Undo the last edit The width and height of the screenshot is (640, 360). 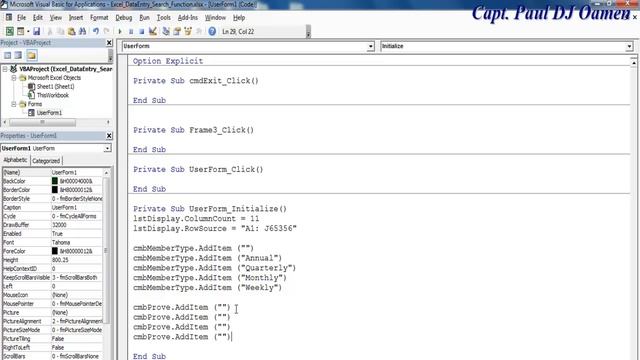(x=96, y=31)
